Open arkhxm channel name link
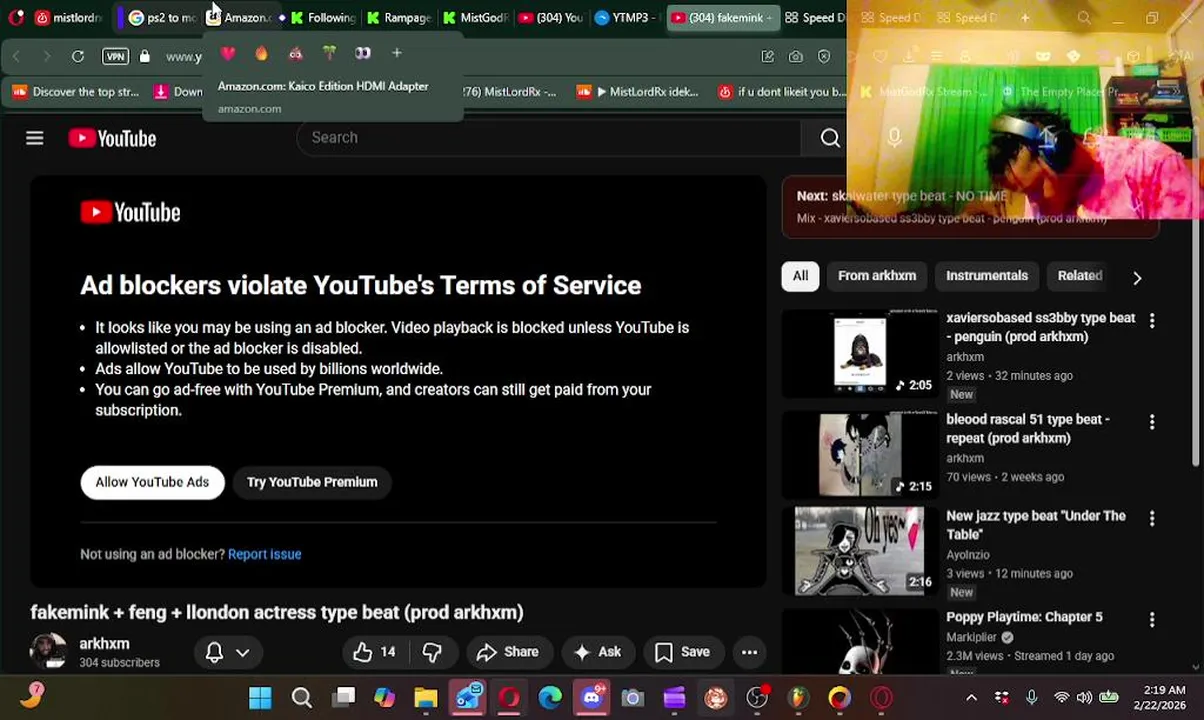Screen dimensions: 1204x720 [104, 644]
